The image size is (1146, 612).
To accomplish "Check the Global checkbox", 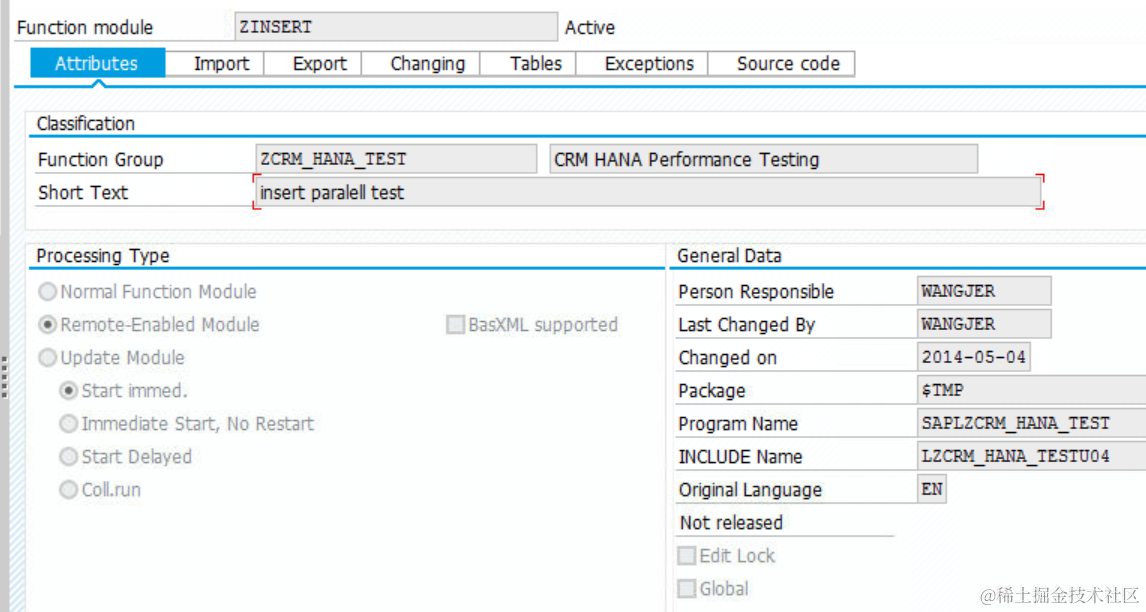I will pyautogui.click(x=687, y=589).
